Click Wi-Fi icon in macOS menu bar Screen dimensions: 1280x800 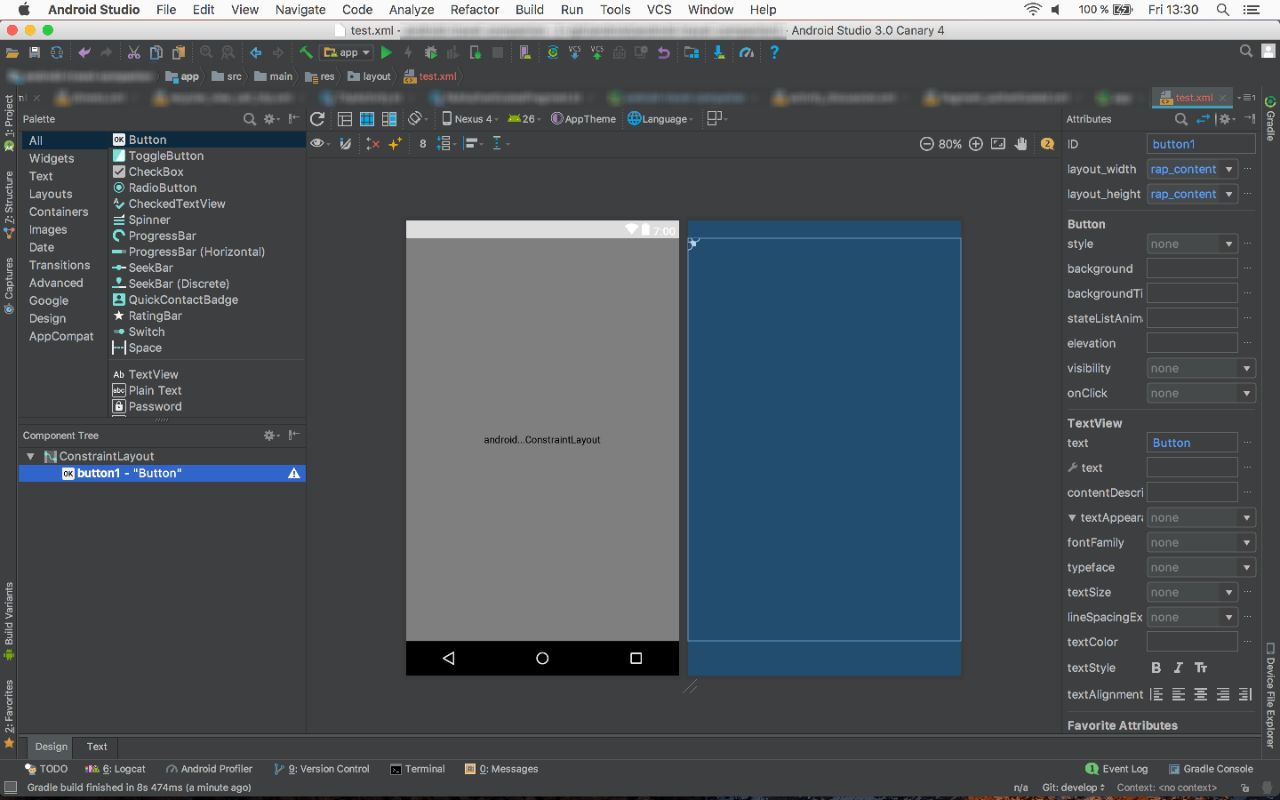point(1033,9)
